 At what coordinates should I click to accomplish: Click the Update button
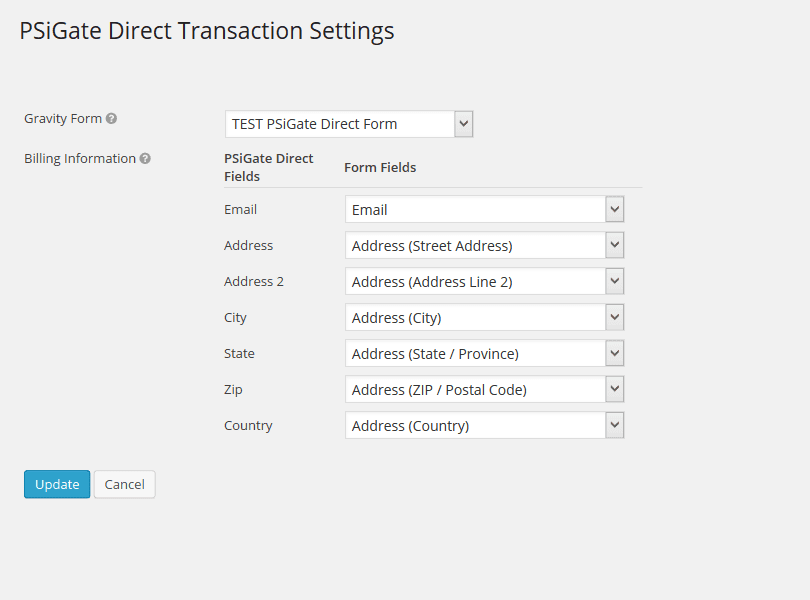point(57,484)
